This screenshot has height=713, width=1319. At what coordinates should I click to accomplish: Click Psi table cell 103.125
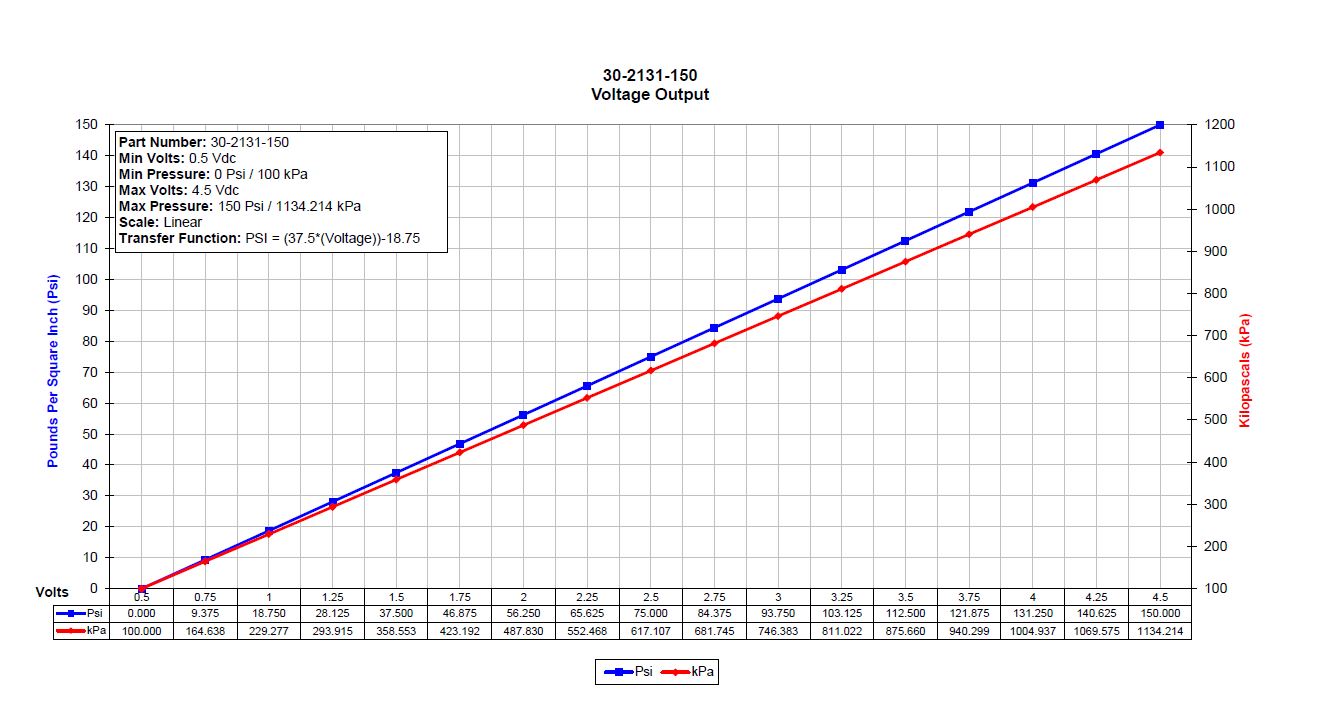[x=842, y=613]
